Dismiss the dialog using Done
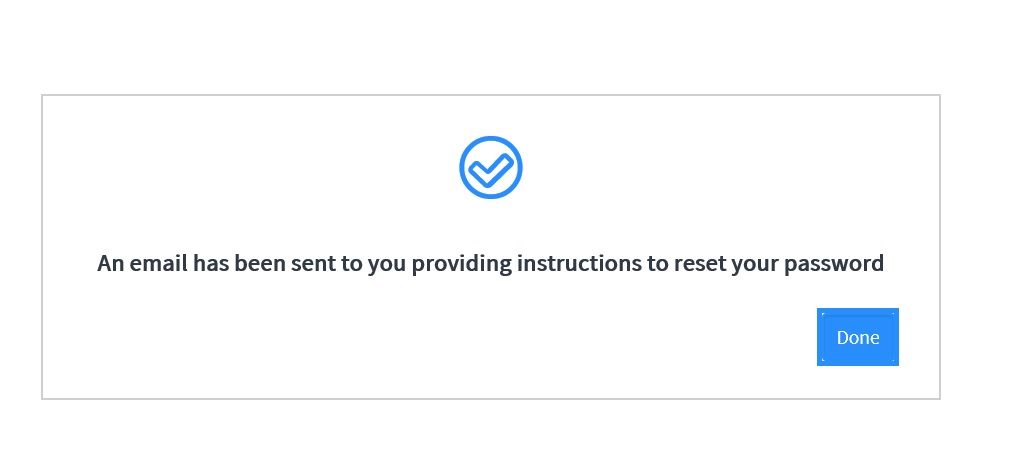1032x476 pixels. coord(858,337)
